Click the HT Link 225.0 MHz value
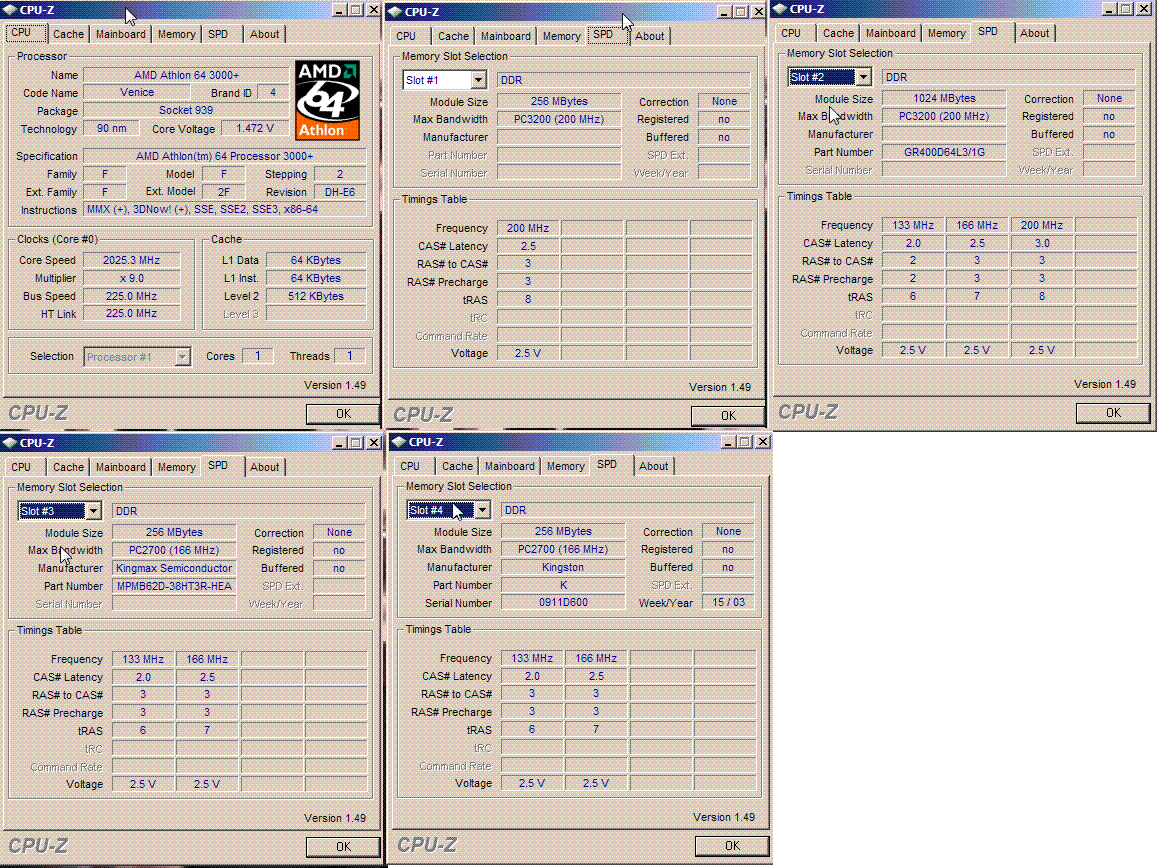Image resolution: width=1159 pixels, height=868 pixels. pyautogui.click(x=132, y=313)
